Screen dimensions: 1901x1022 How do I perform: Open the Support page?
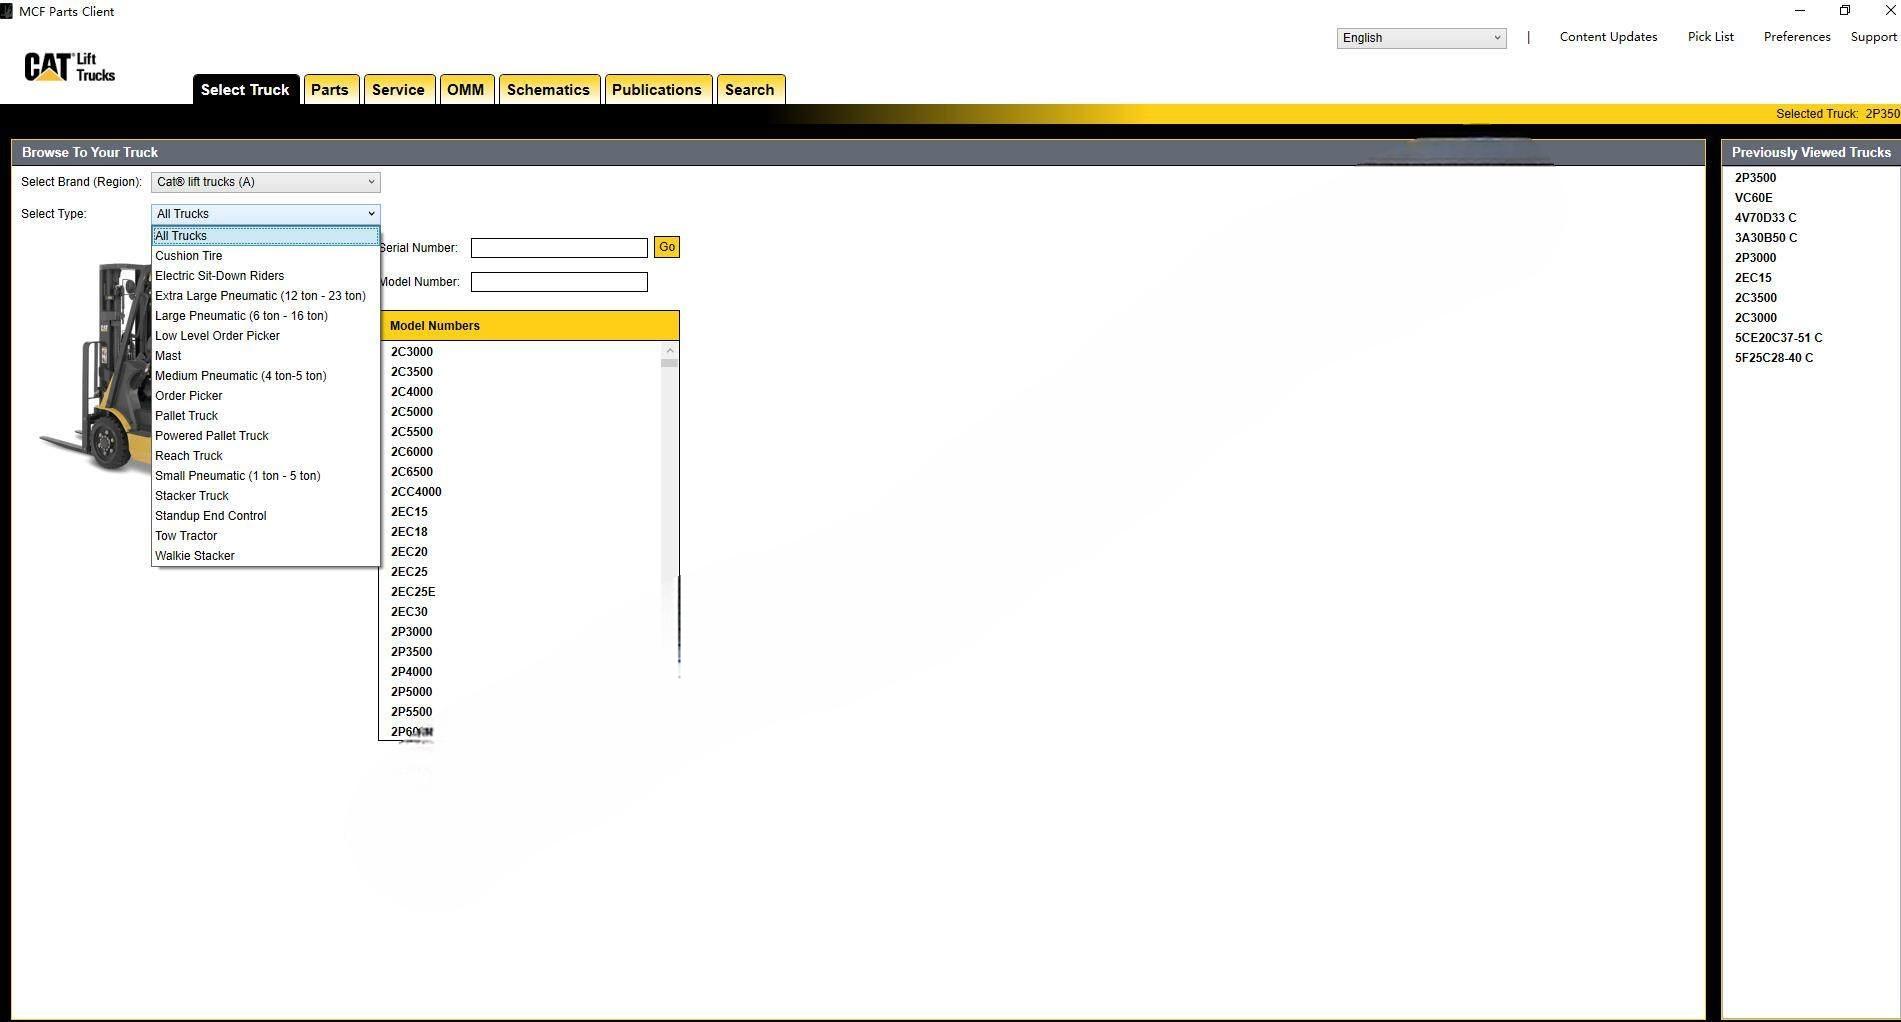click(x=1873, y=37)
